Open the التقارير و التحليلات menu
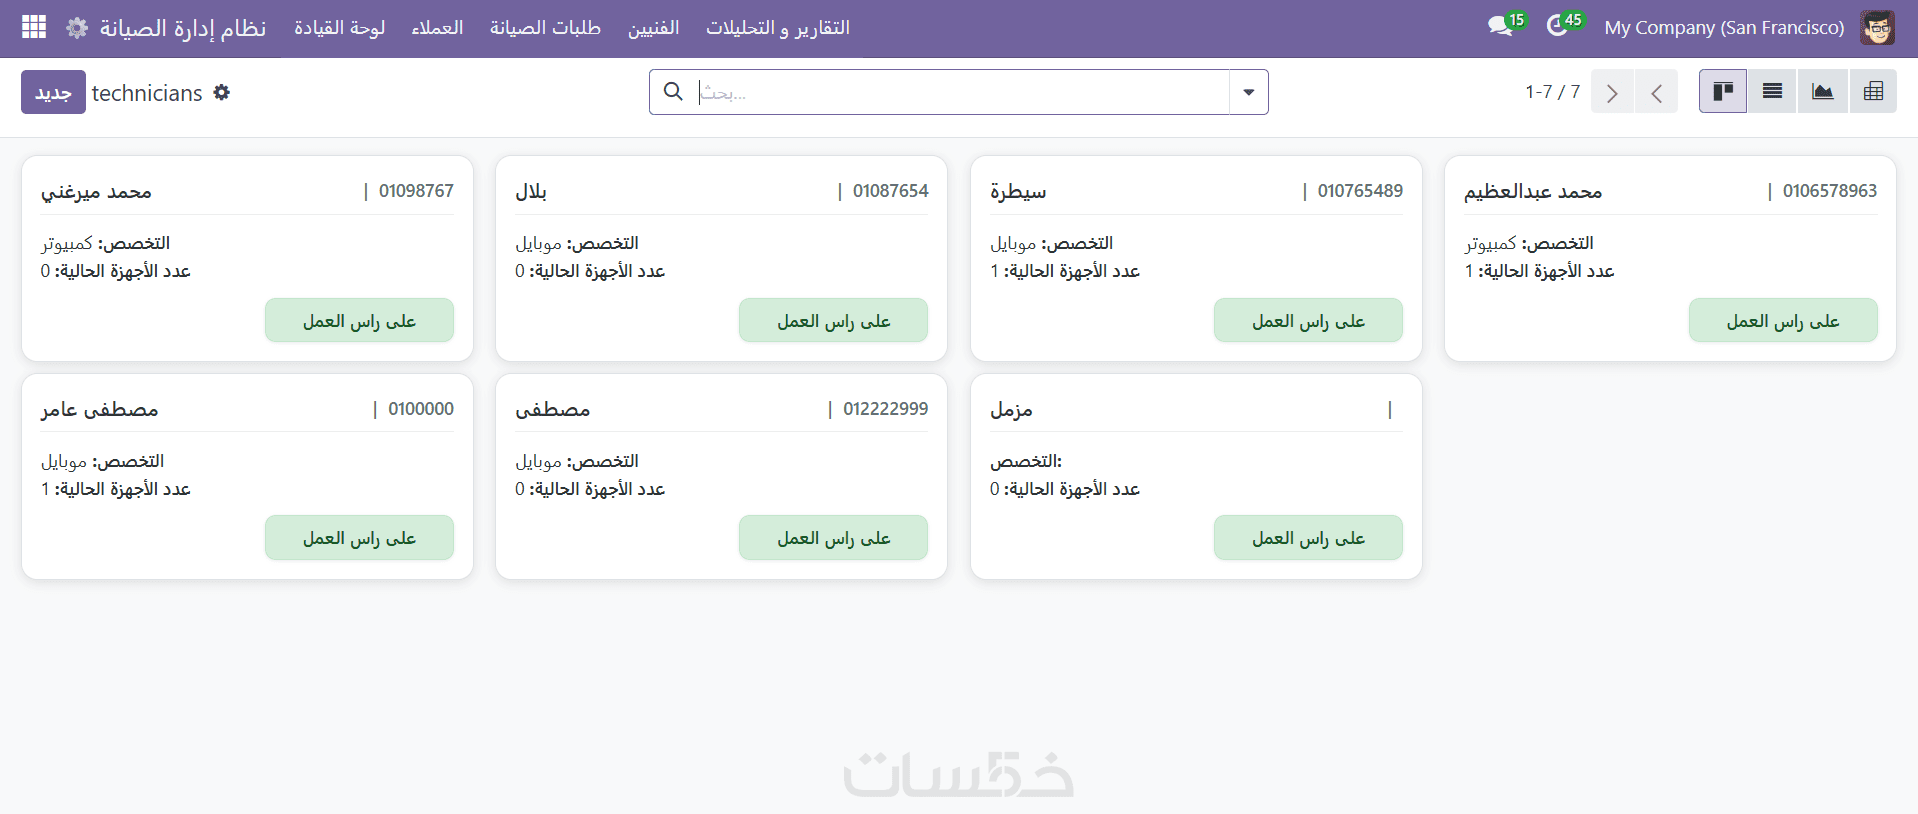The height and width of the screenshot is (814, 1918). (x=778, y=28)
